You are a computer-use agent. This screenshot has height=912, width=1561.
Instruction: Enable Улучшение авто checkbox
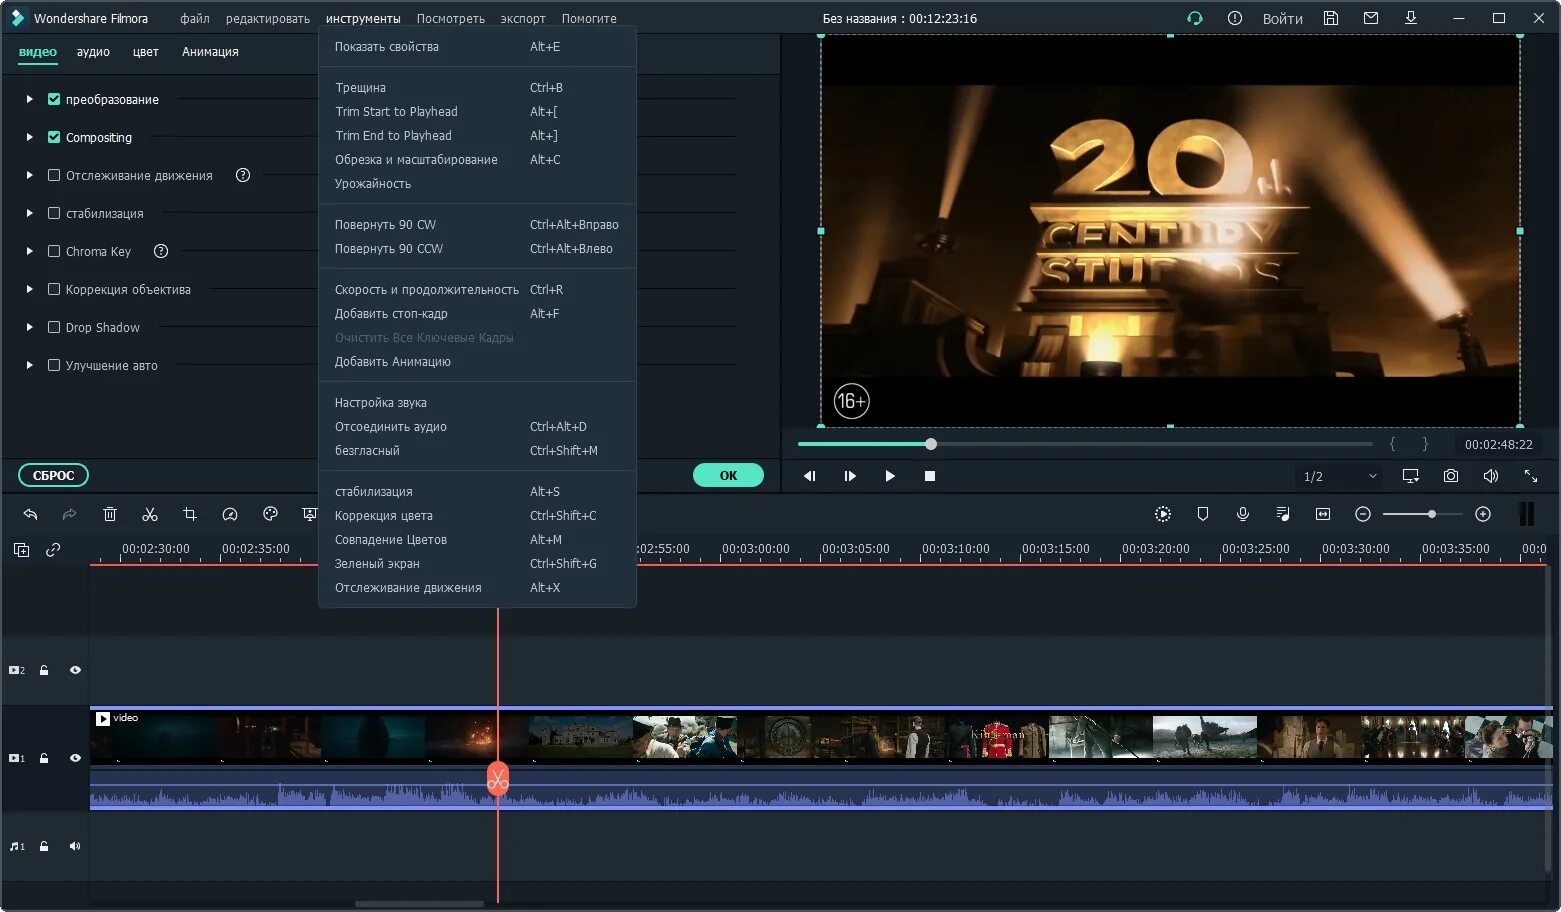click(54, 365)
